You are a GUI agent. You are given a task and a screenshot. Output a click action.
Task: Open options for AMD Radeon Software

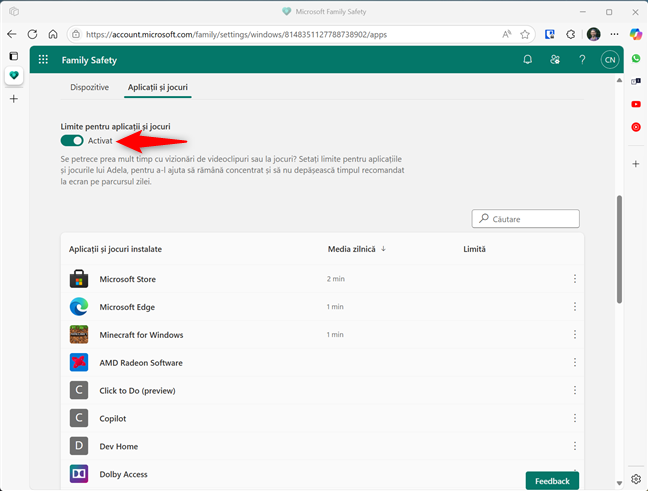point(574,362)
